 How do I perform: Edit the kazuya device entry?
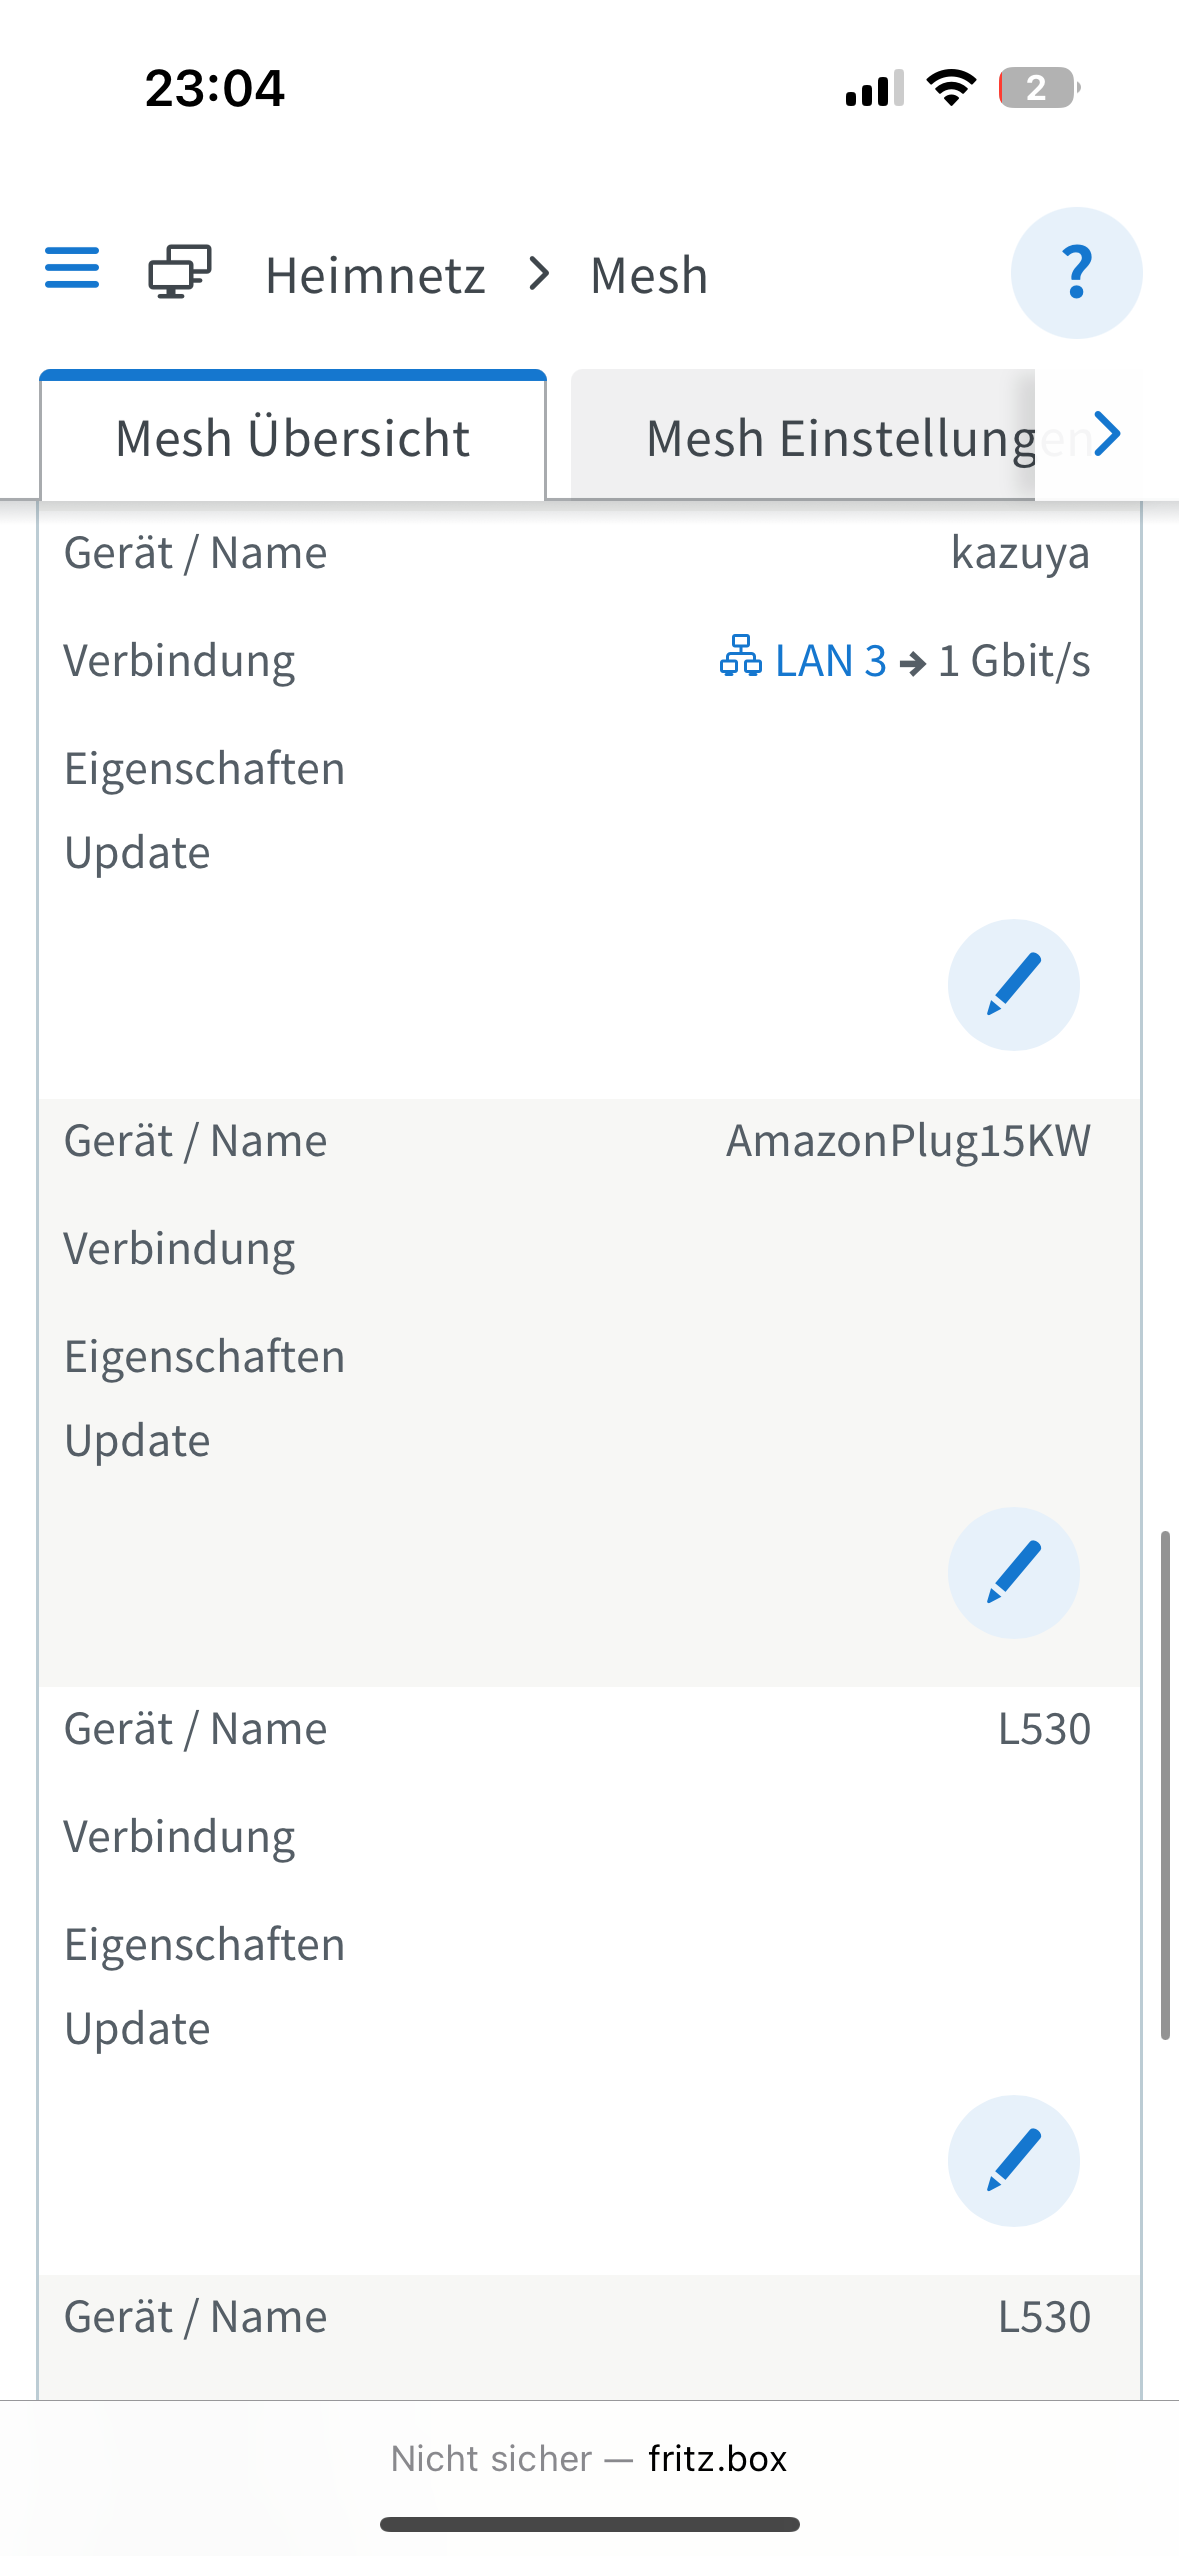1013,985
